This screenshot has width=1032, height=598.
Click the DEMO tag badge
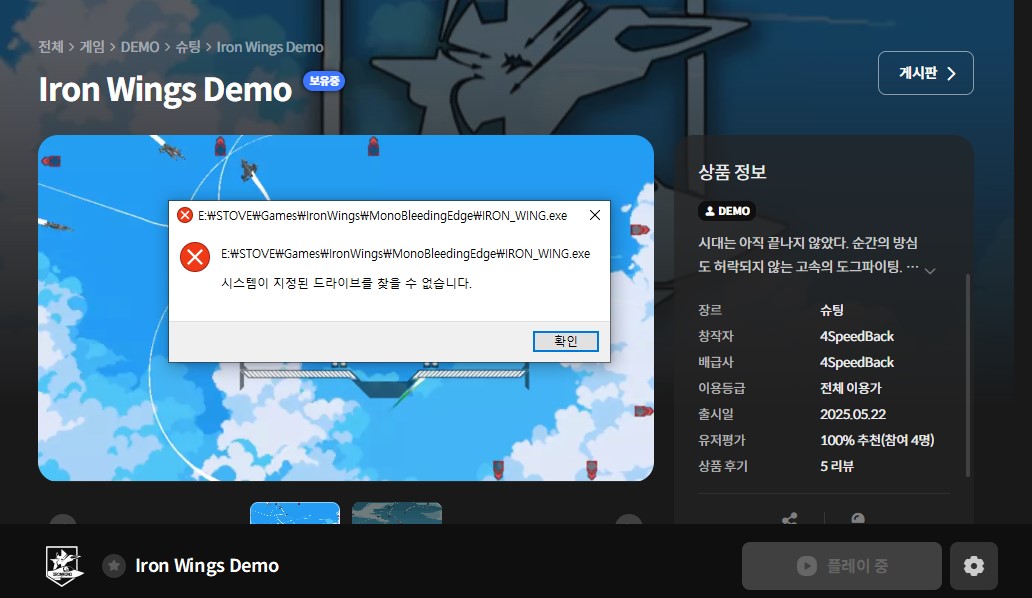[x=727, y=211]
